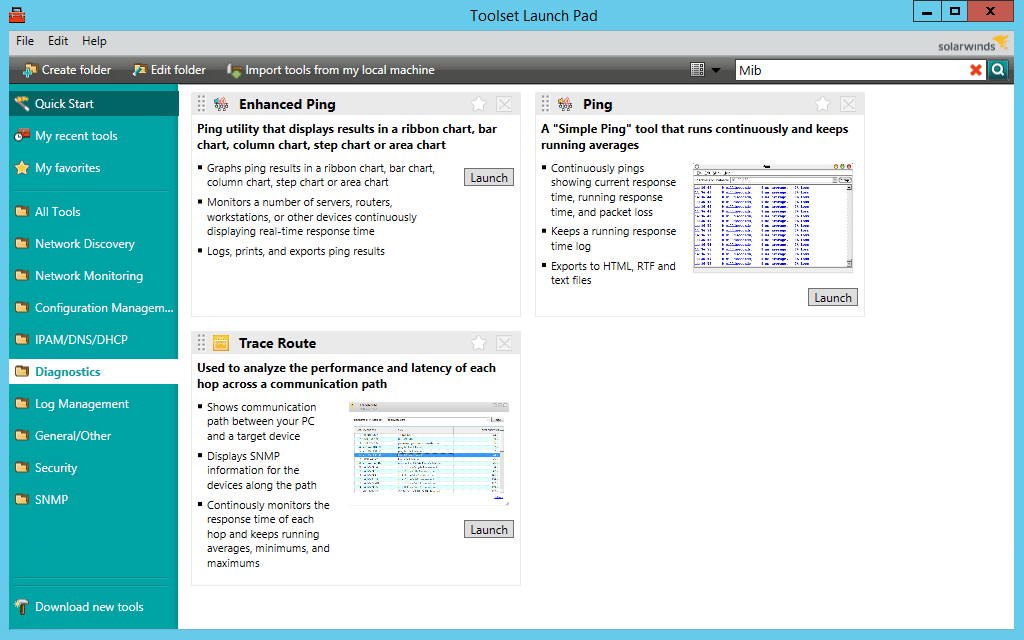
Task: Click the star icon beside My favorites
Action: (x=22, y=167)
